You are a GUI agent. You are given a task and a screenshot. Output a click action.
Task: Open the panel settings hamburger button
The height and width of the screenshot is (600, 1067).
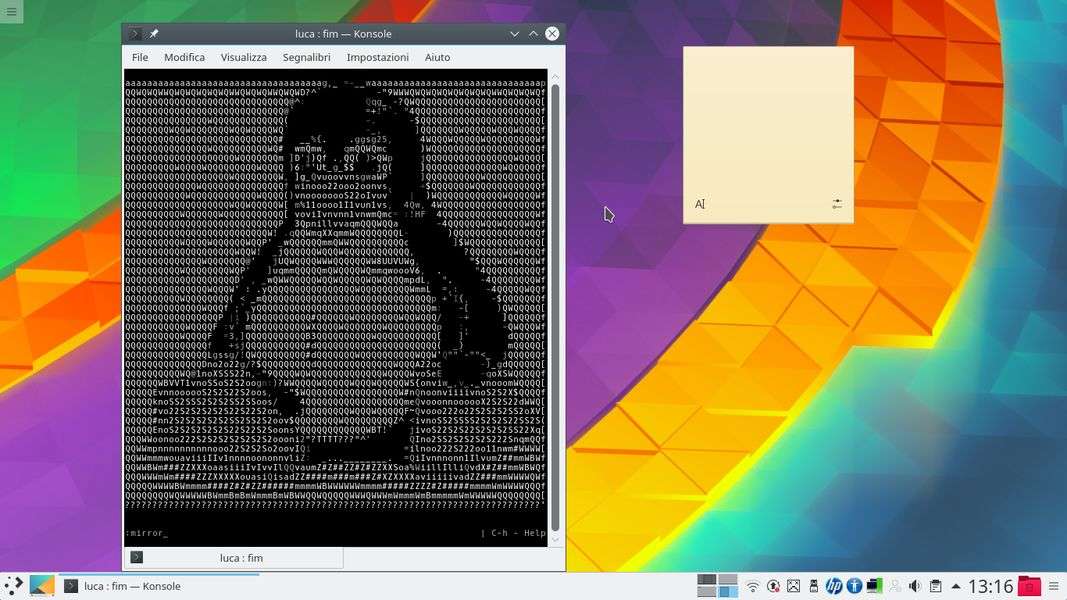[x=1054, y=586]
